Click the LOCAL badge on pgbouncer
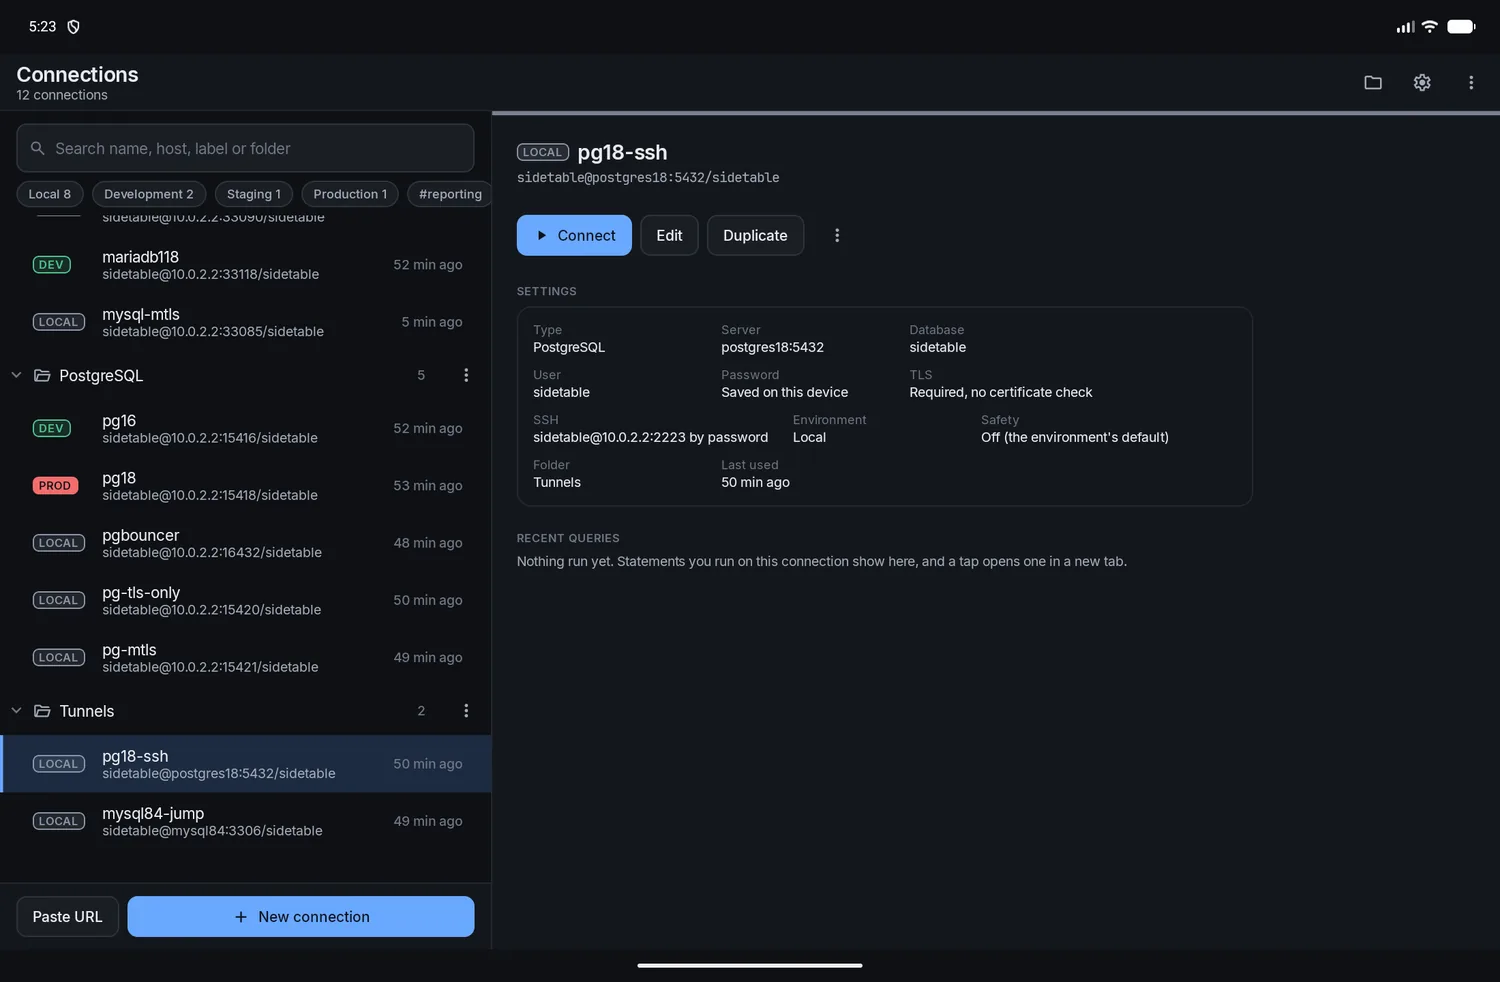The width and height of the screenshot is (1500, 982). [x=59, y=543]
